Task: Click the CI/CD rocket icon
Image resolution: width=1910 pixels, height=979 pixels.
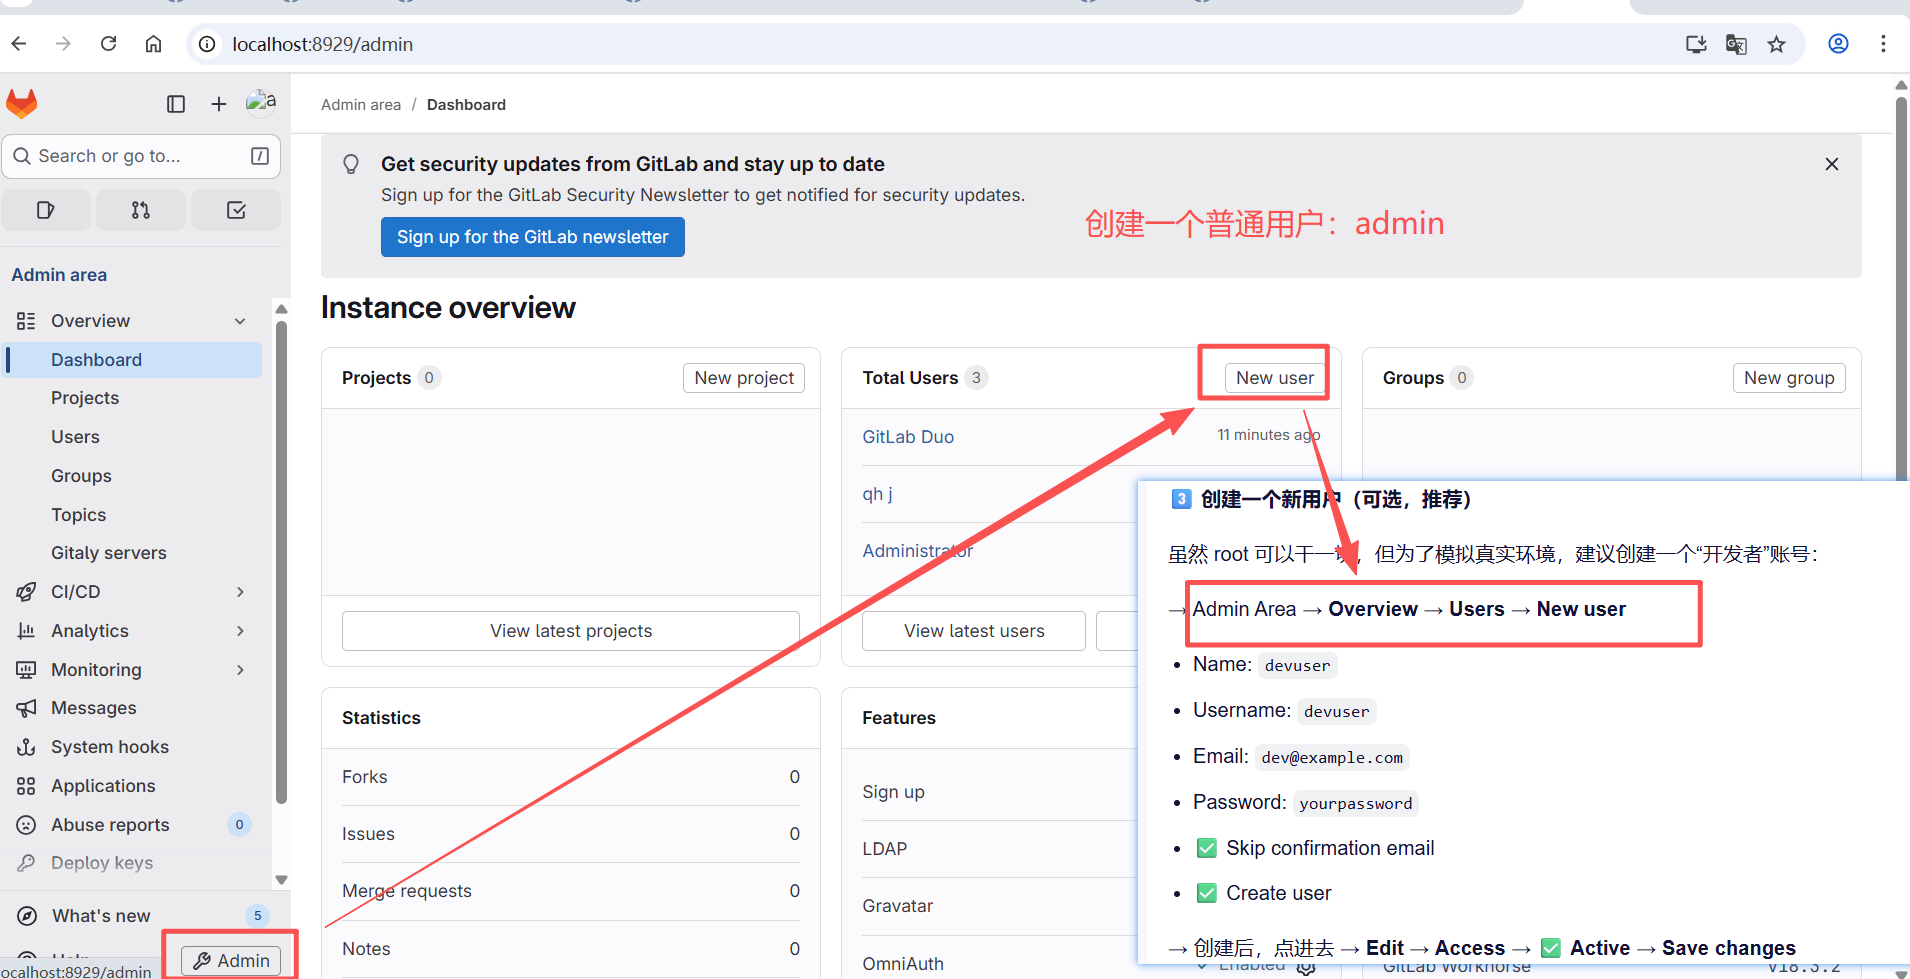Action: pos(26,592)
